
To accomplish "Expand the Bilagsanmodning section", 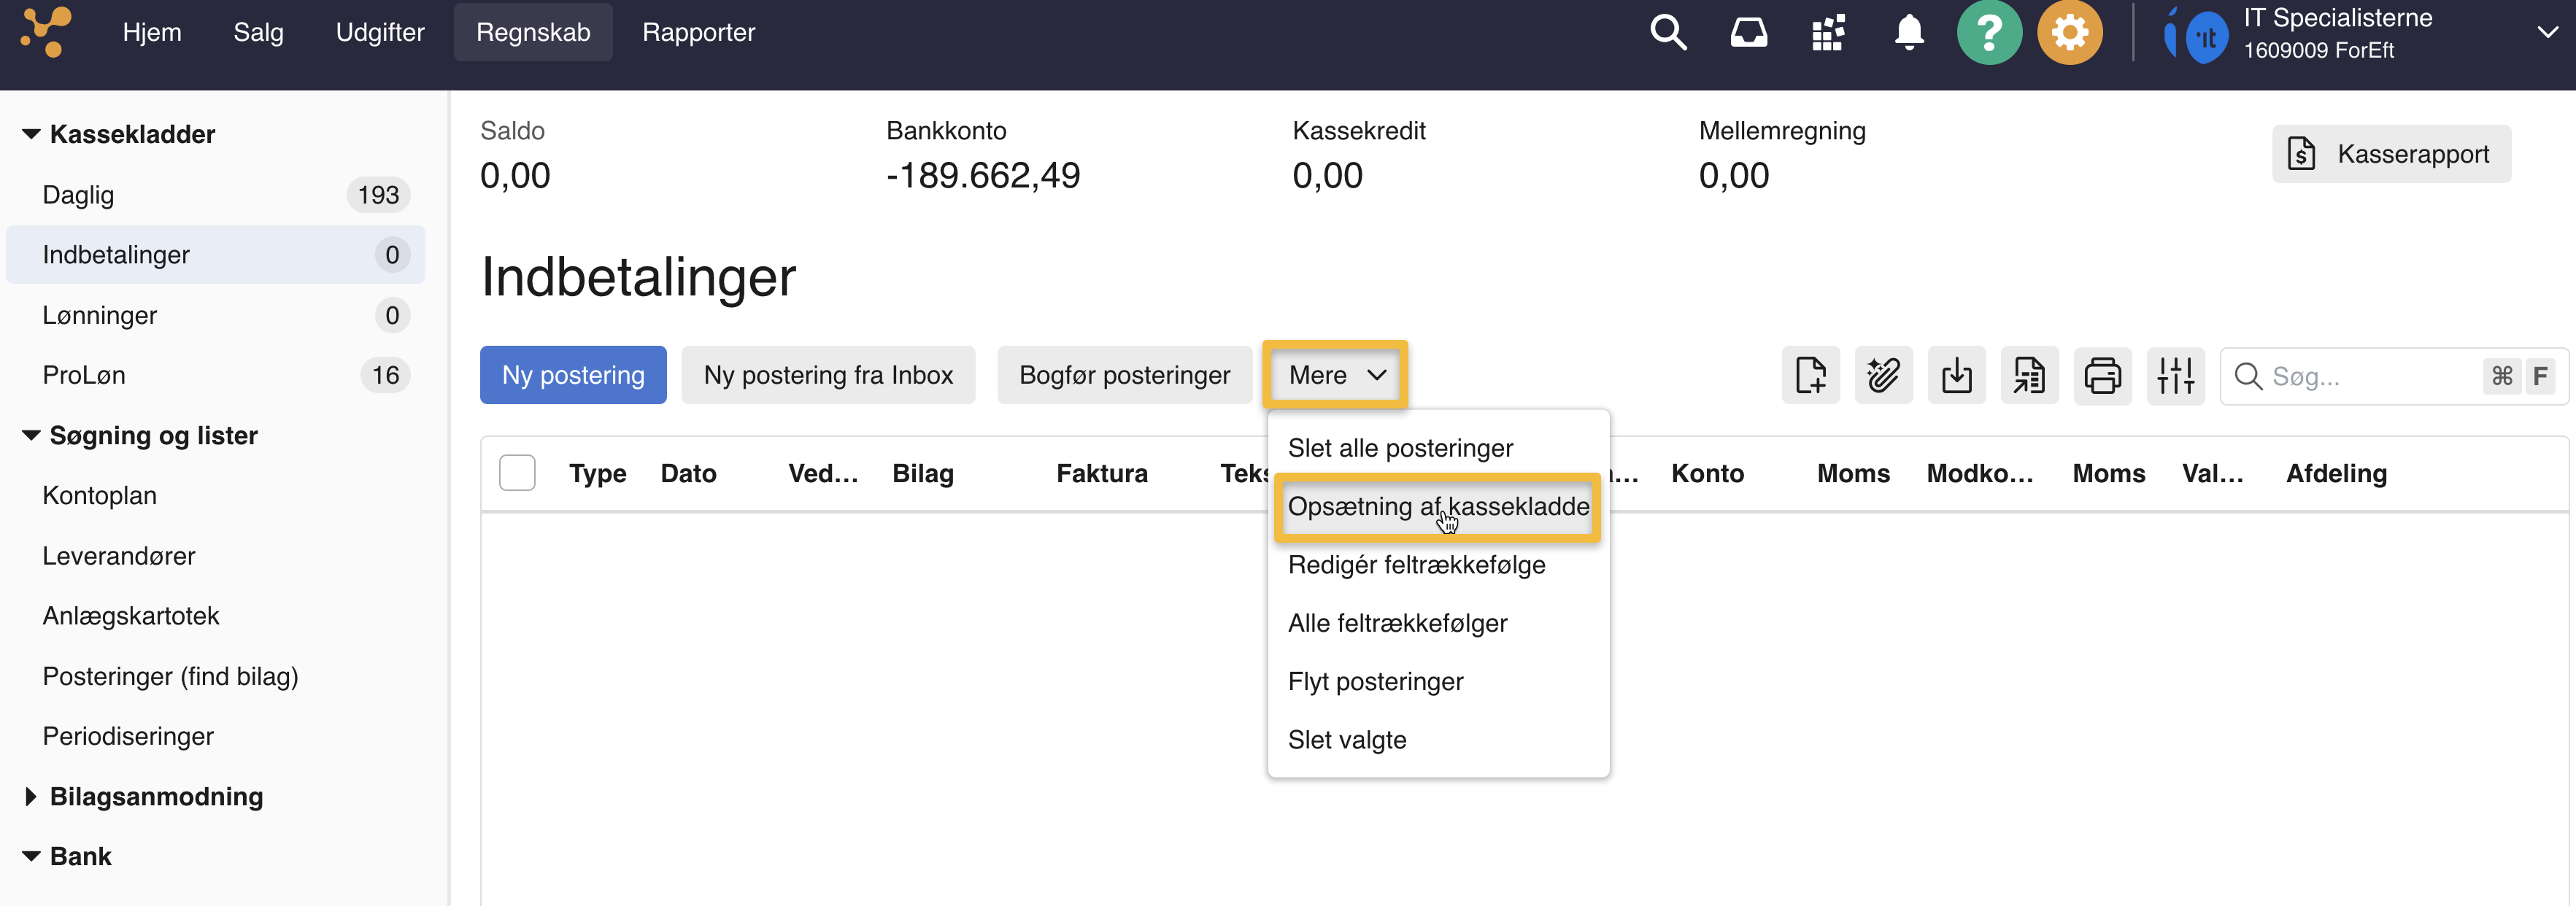I will [x=30, y=796].
